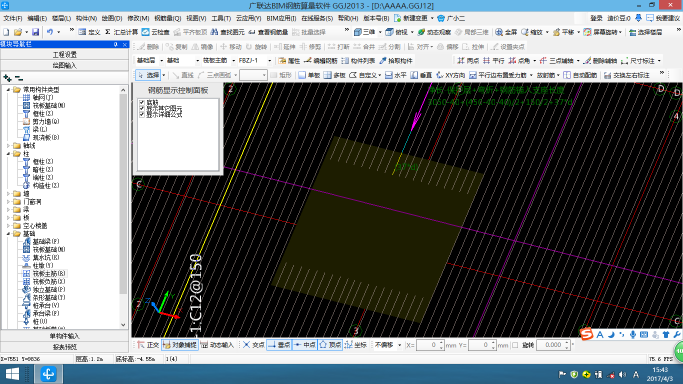
Task: Click the save disk icon
Action: (36, 32)
